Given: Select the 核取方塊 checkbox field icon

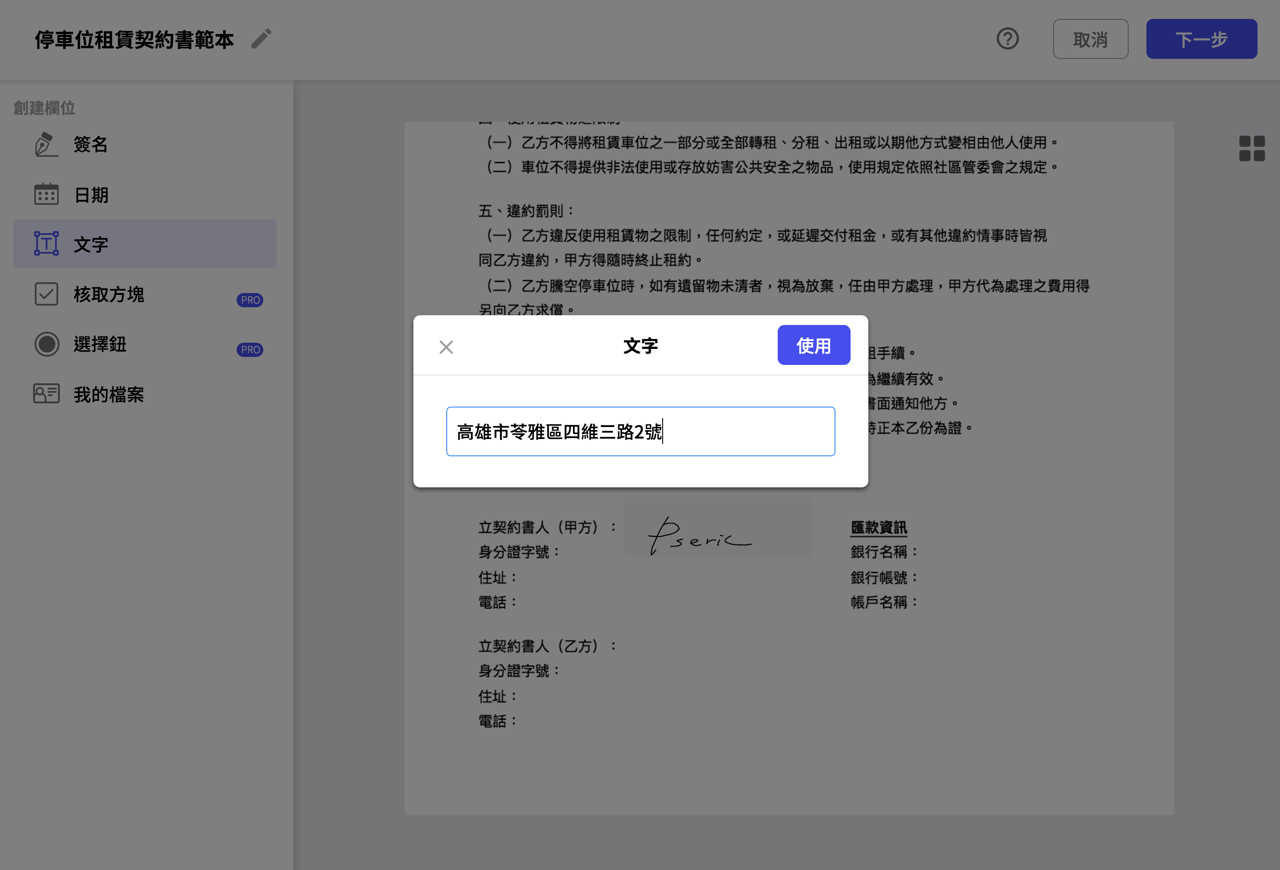Looking at the screenshot, I should click(x=46, y=294).
